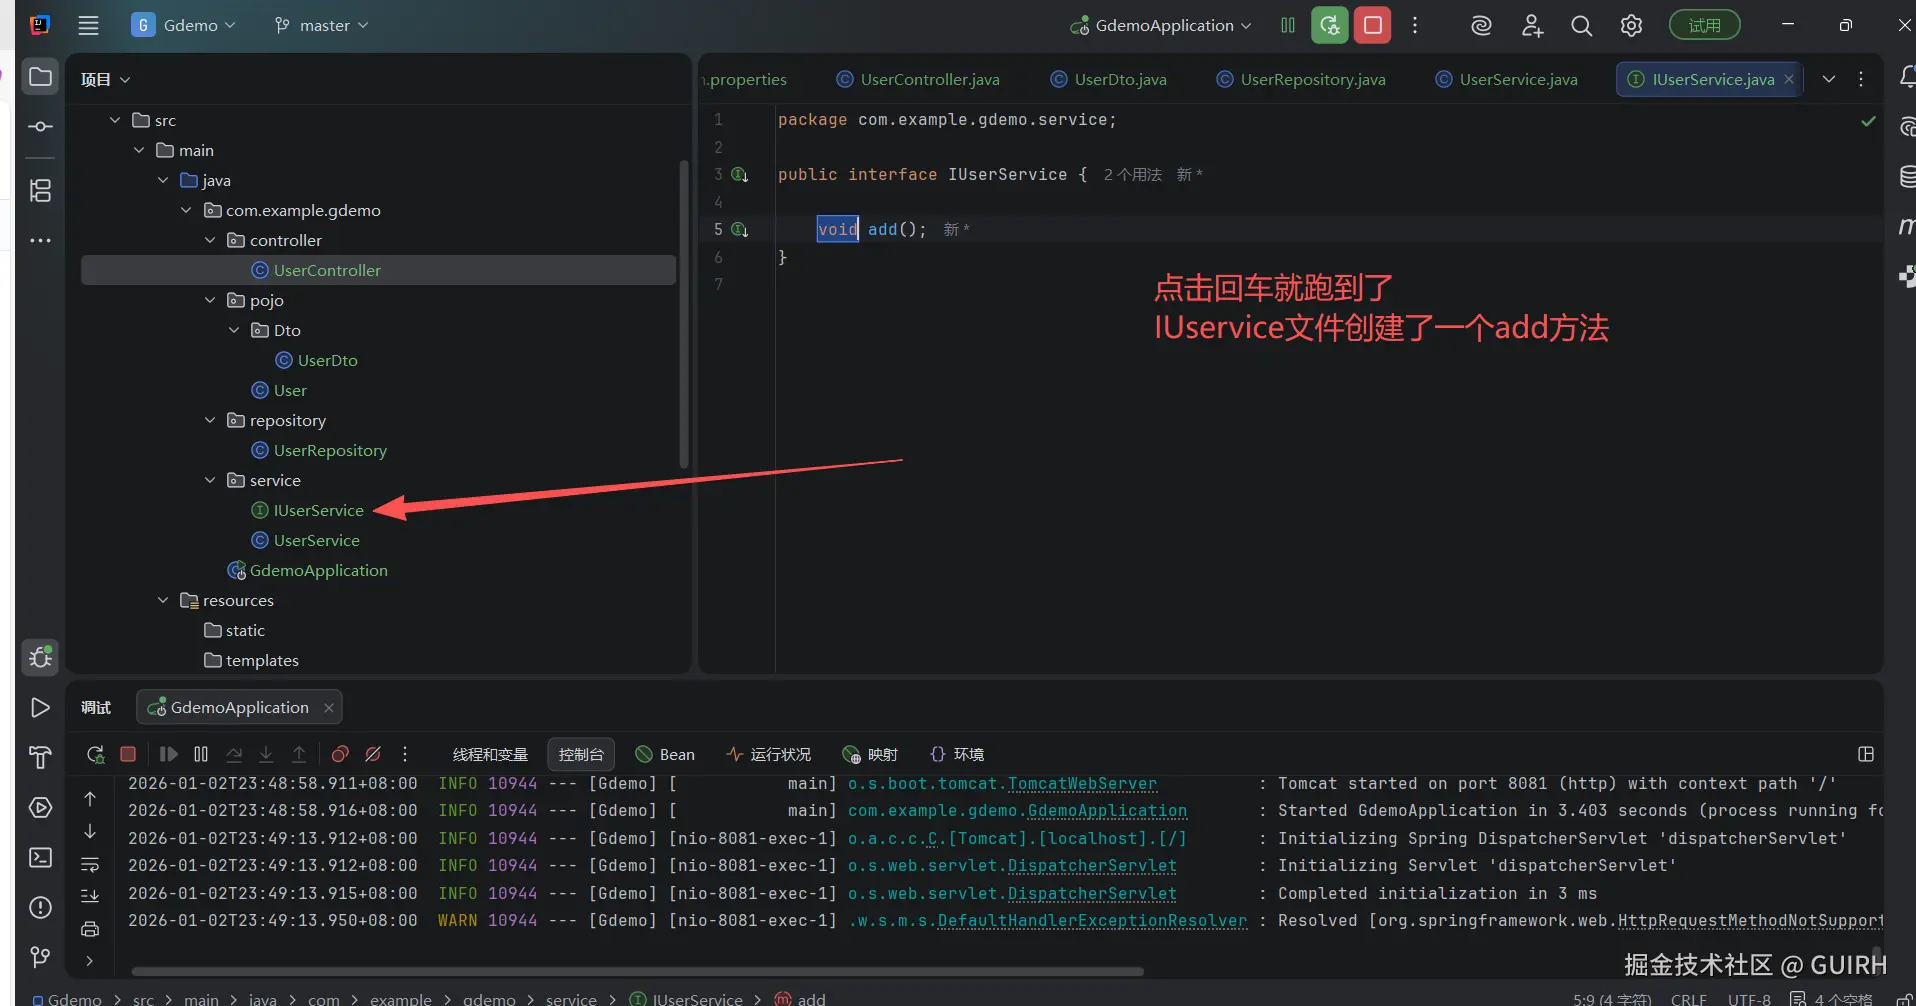This screenshot has height=1006, width=1916.
Task: Open the Debug tool window bug icon
Action: point(40,657)
